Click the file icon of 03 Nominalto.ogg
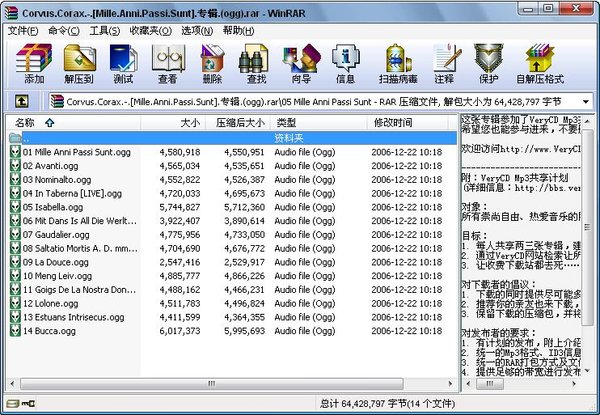 tap(15, 179)
